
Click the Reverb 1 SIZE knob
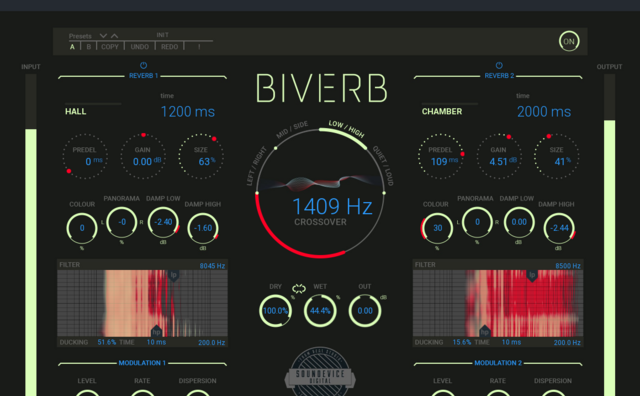click(x=201, y=156)
